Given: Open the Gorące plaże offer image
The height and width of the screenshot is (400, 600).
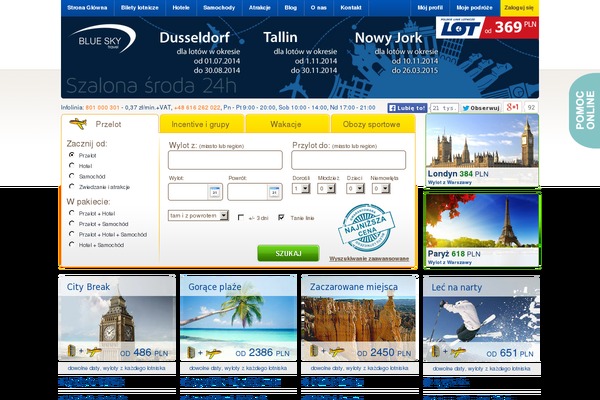Looking at the screenshot, I should click(x=238, y=318).
